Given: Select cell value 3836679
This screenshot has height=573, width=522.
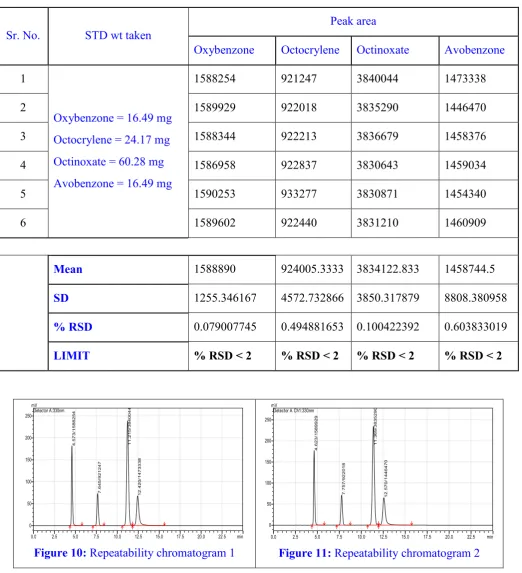Looking at the screenshot, I should coord(377,136).
